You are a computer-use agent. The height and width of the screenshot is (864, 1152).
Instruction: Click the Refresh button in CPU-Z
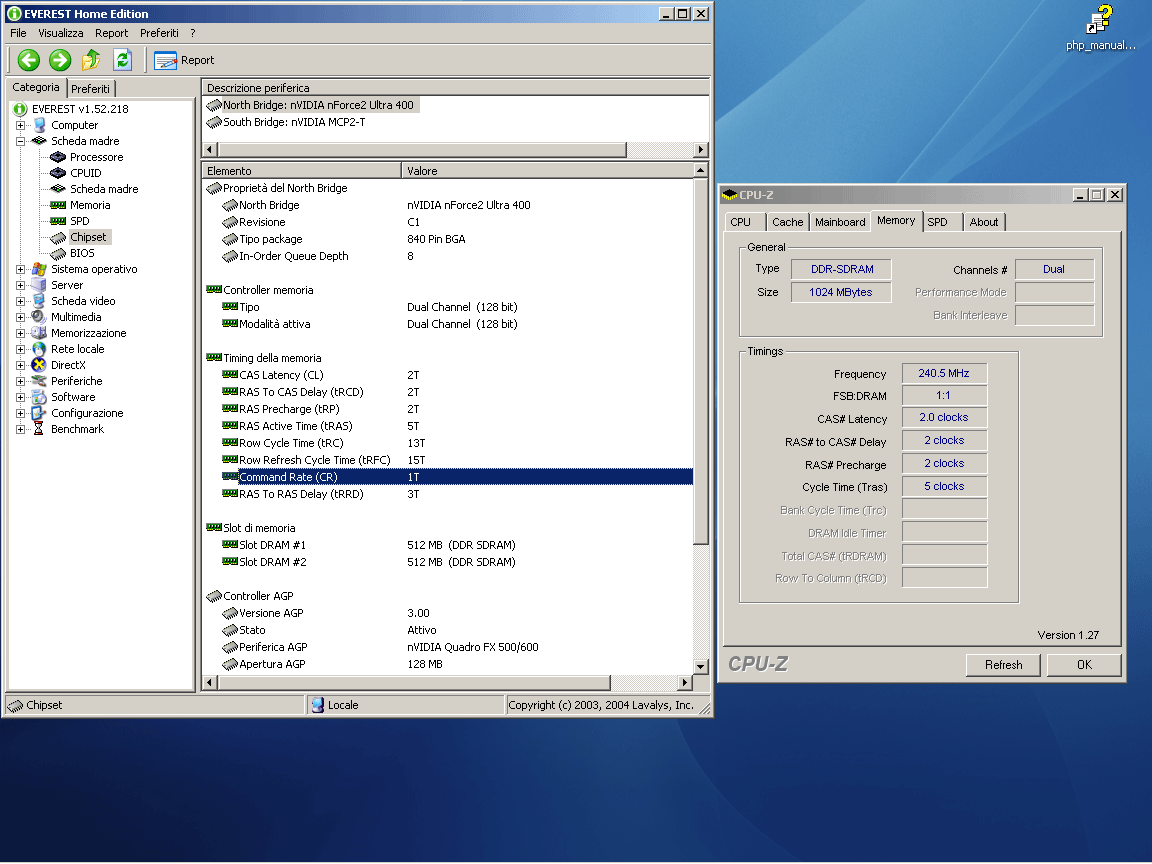[1004, 665]
